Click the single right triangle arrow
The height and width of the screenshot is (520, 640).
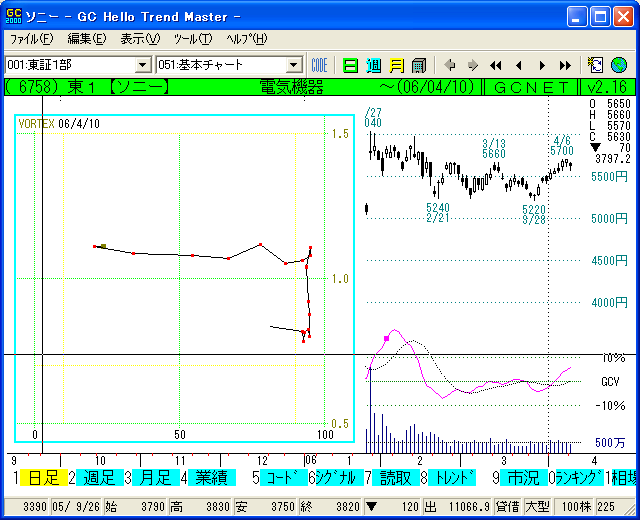click(x=542, y=65)
